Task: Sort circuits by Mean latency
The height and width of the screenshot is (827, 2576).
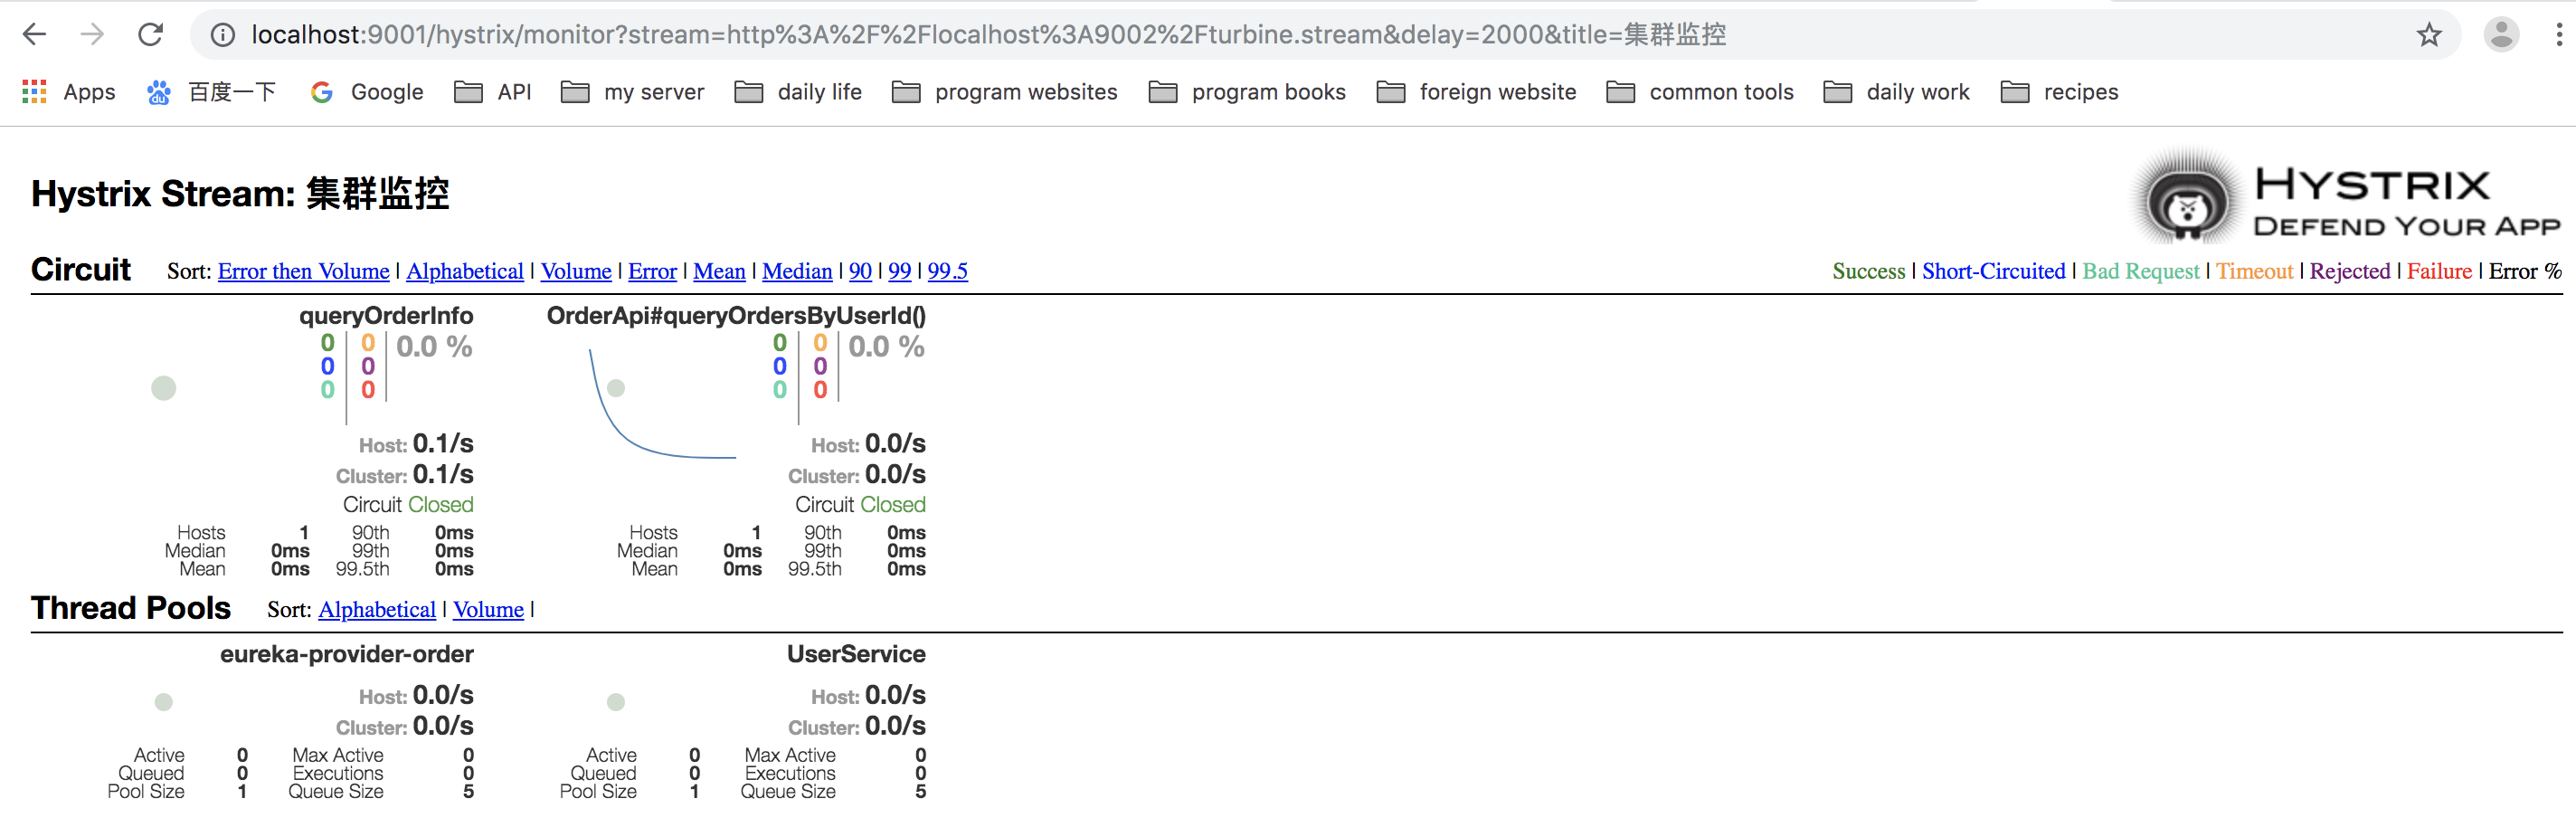Action: pos(719,271)
